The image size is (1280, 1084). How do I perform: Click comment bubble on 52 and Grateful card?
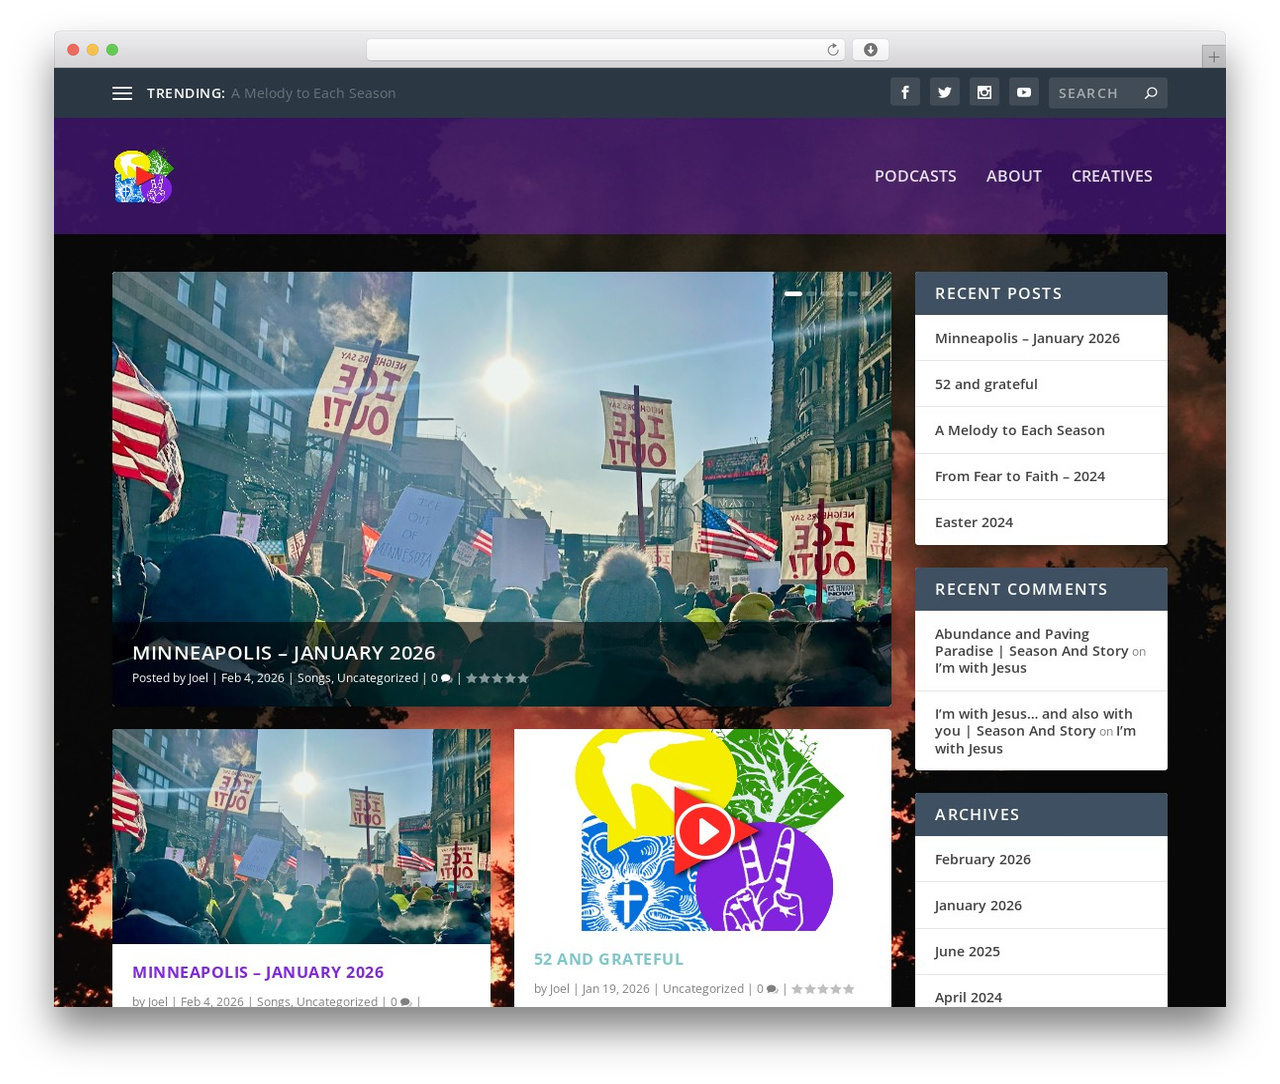click(772, 989)
